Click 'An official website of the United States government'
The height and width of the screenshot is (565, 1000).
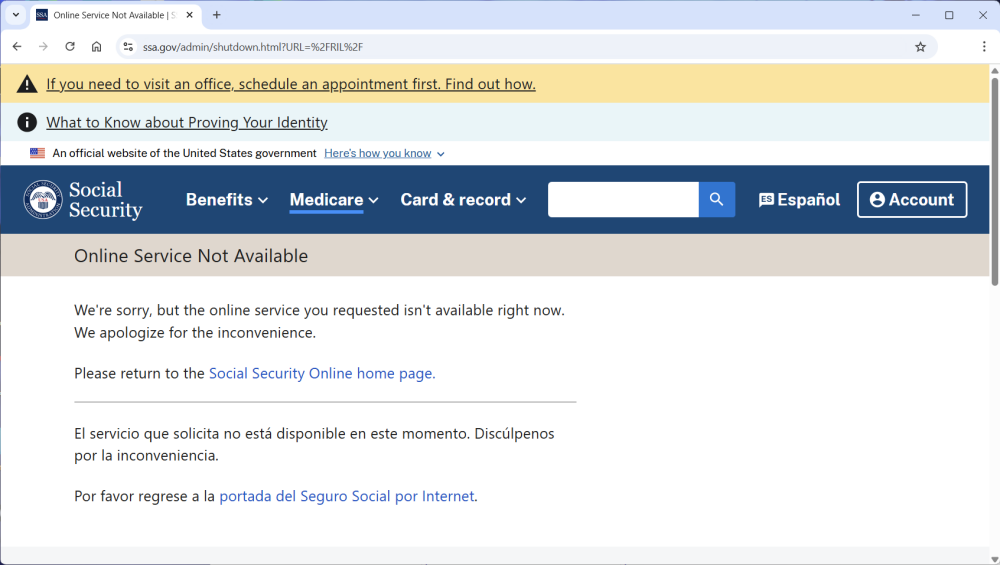184,153
